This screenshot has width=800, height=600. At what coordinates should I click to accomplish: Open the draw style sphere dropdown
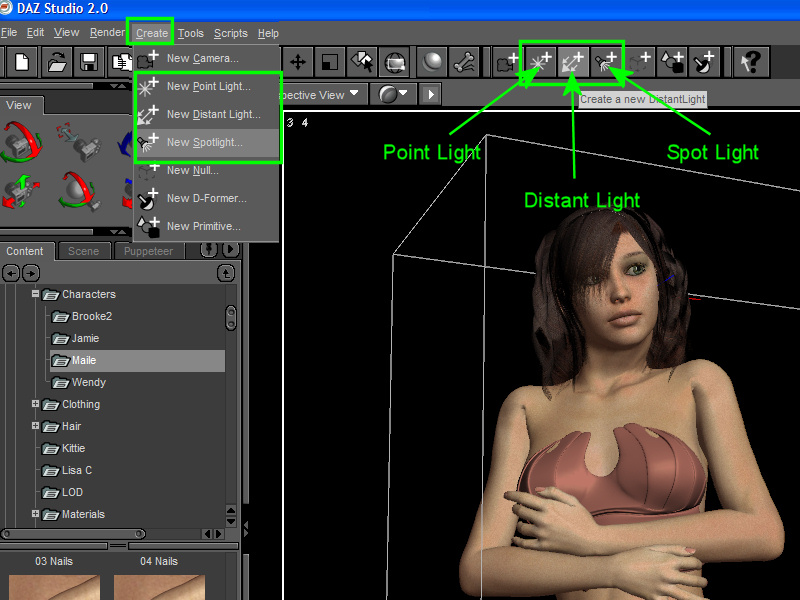(x=393, y=94)
